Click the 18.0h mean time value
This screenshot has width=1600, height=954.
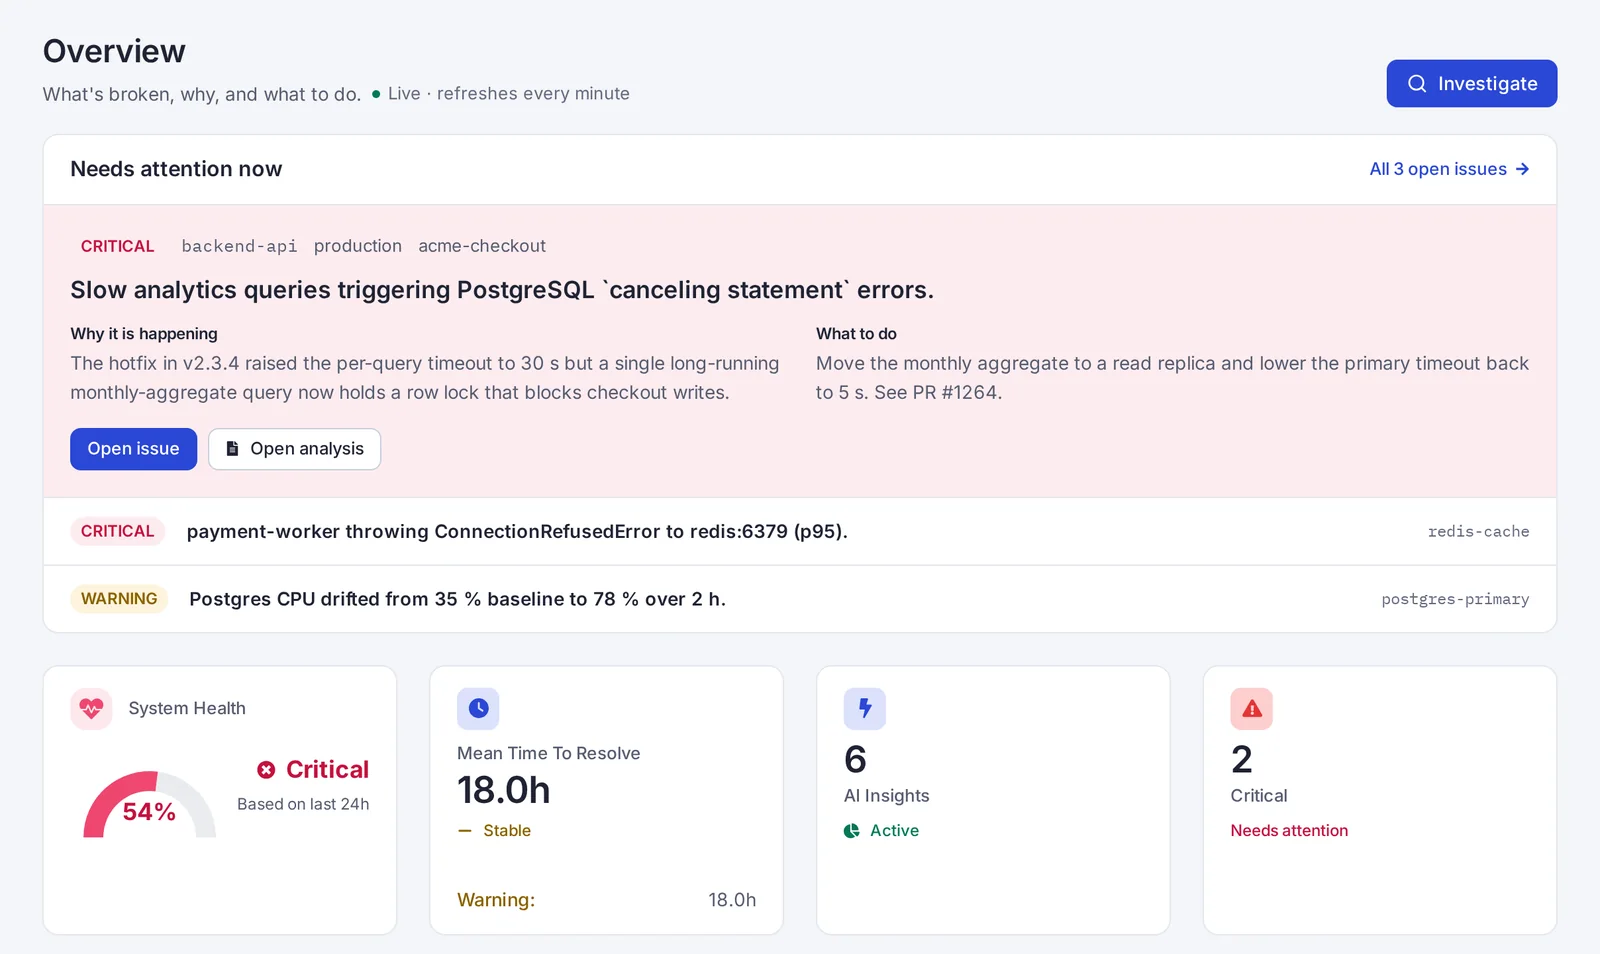504,790
